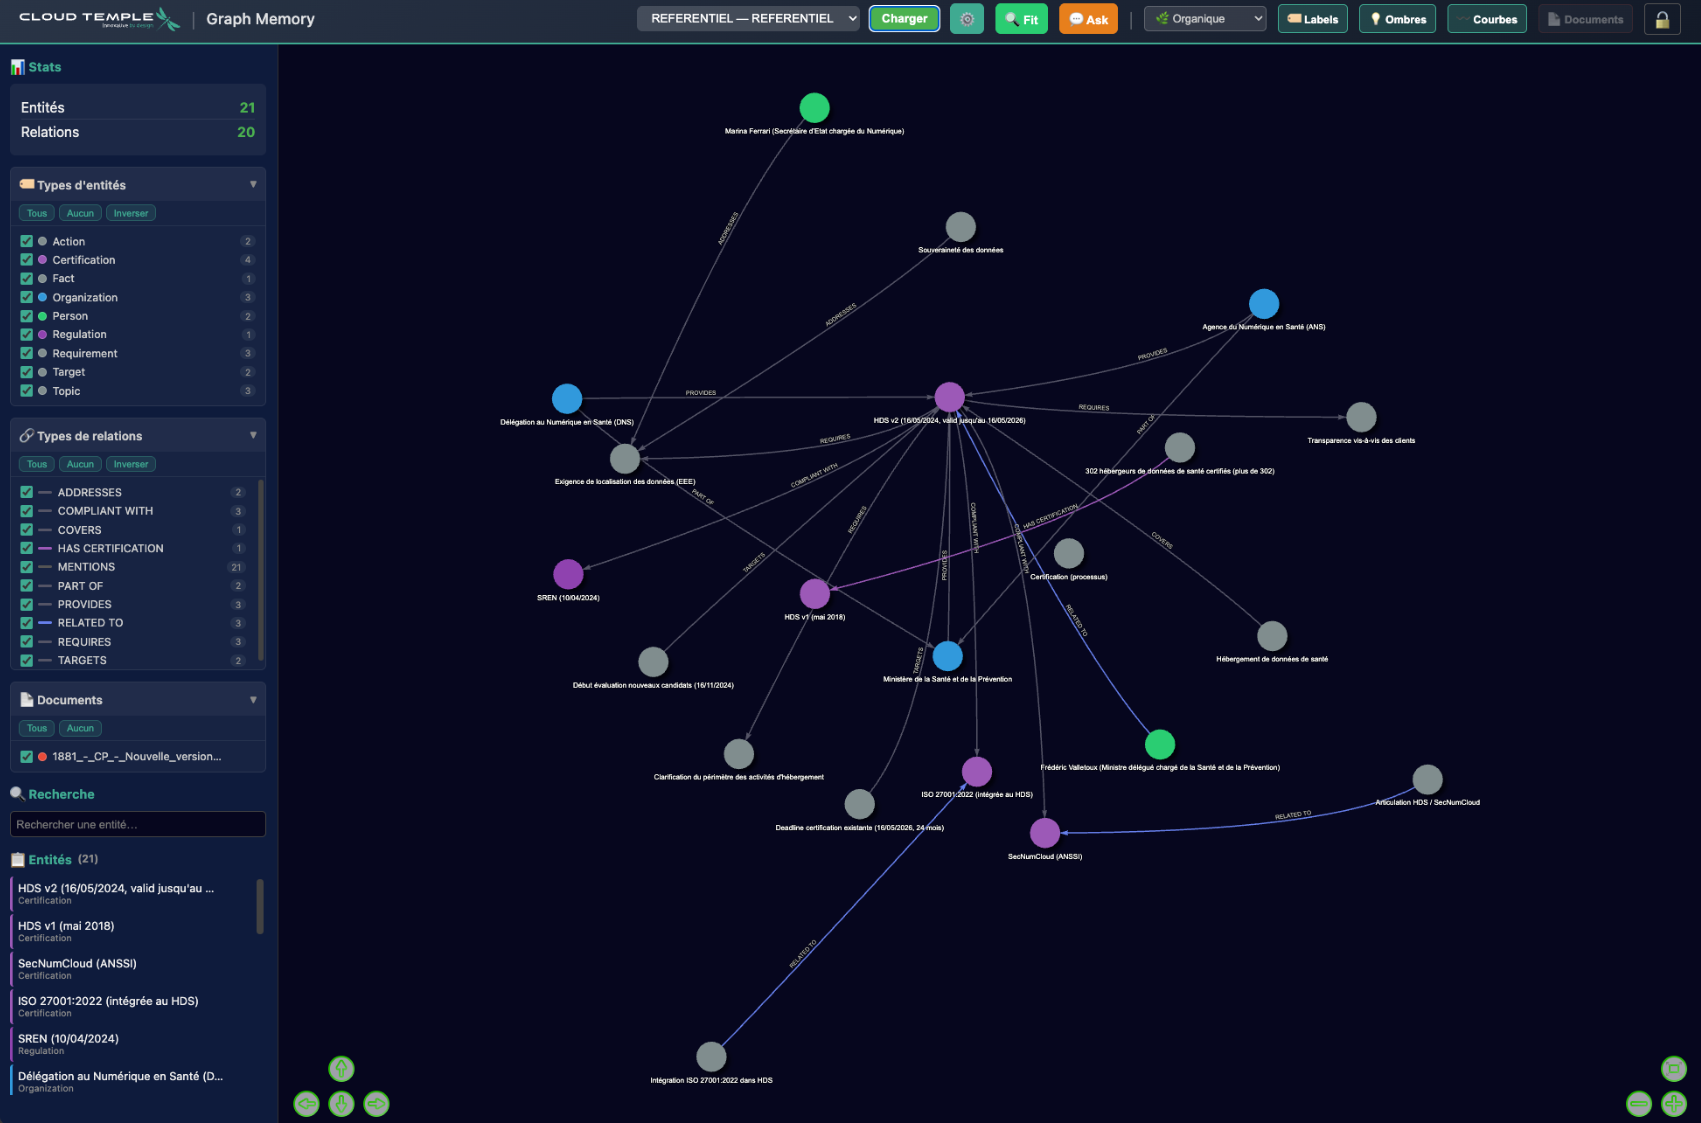Image resolution: width=1701 pixels, height=1123 pixels.
Task: Toggle Ombres display mode
Action: tap(1397, 18)
